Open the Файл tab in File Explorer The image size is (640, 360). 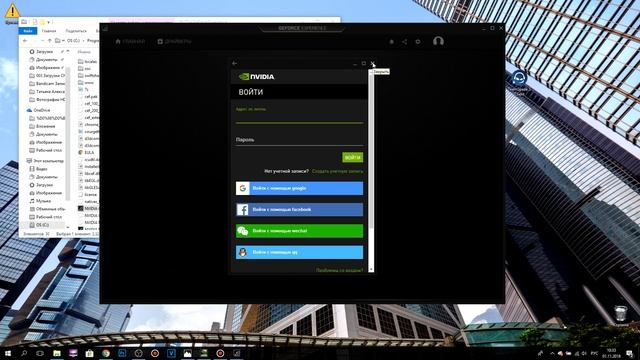click(x=28, y=31)
